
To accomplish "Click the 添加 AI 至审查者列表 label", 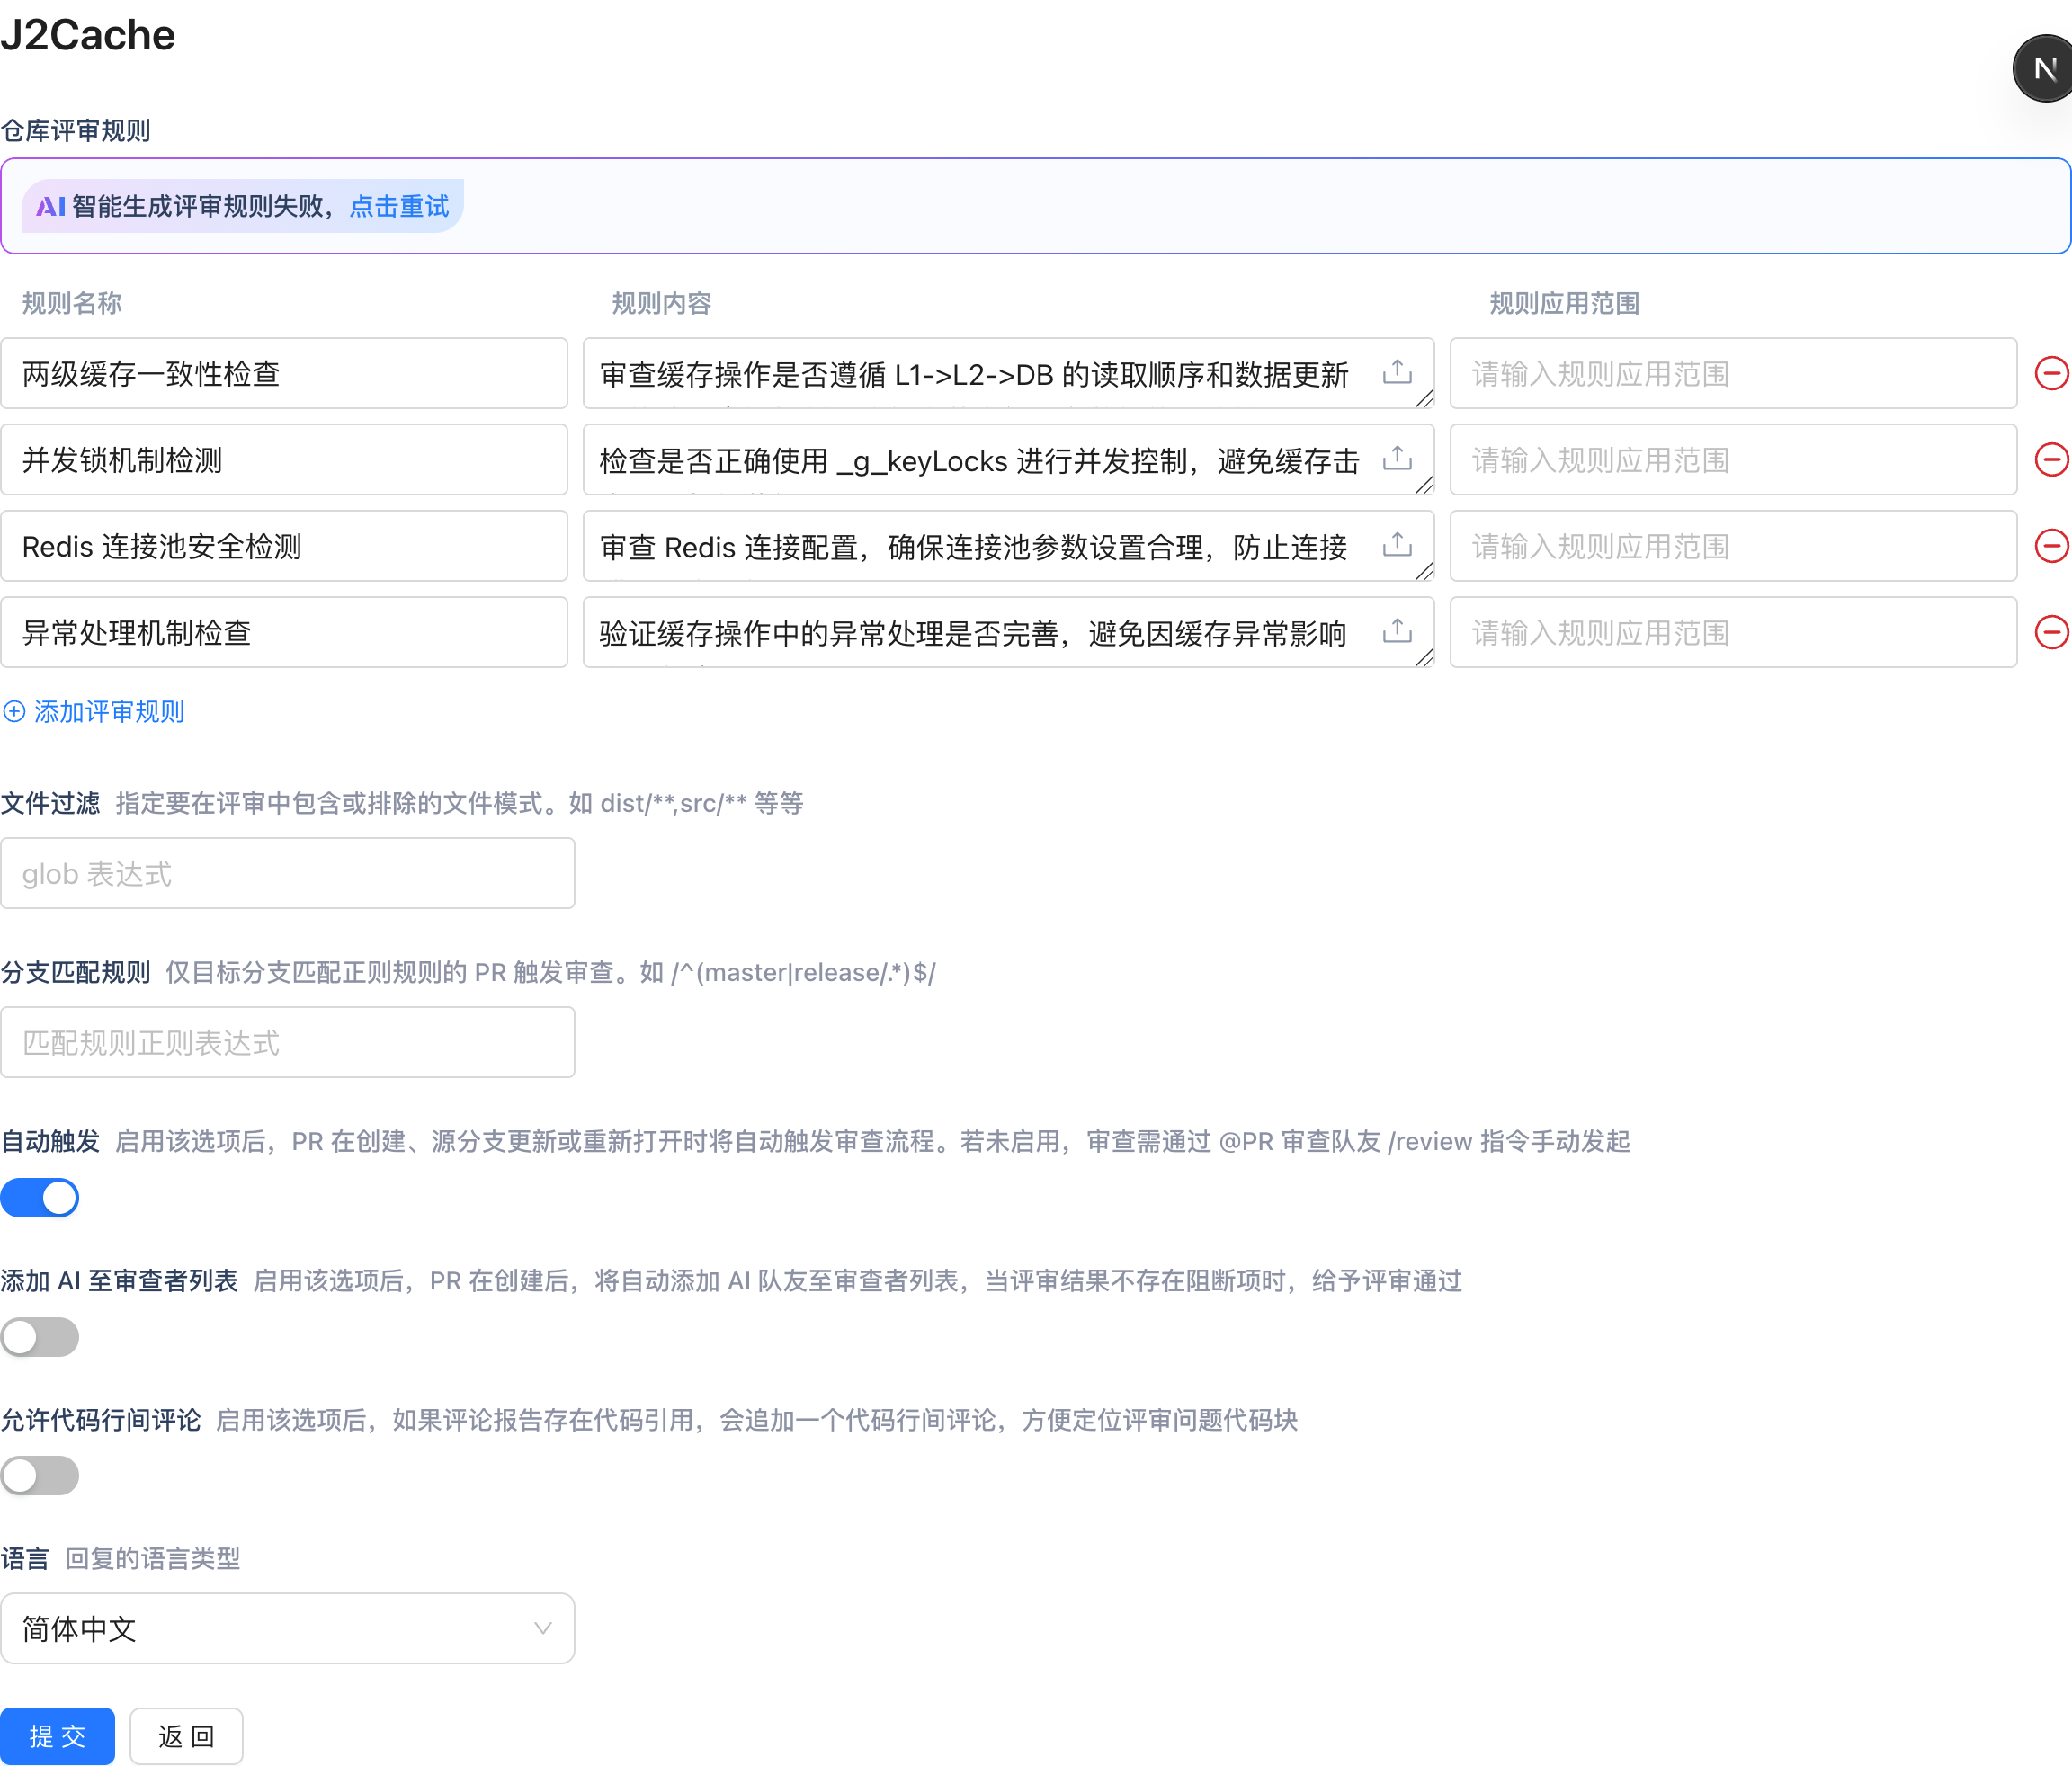I will [119, 1281].
